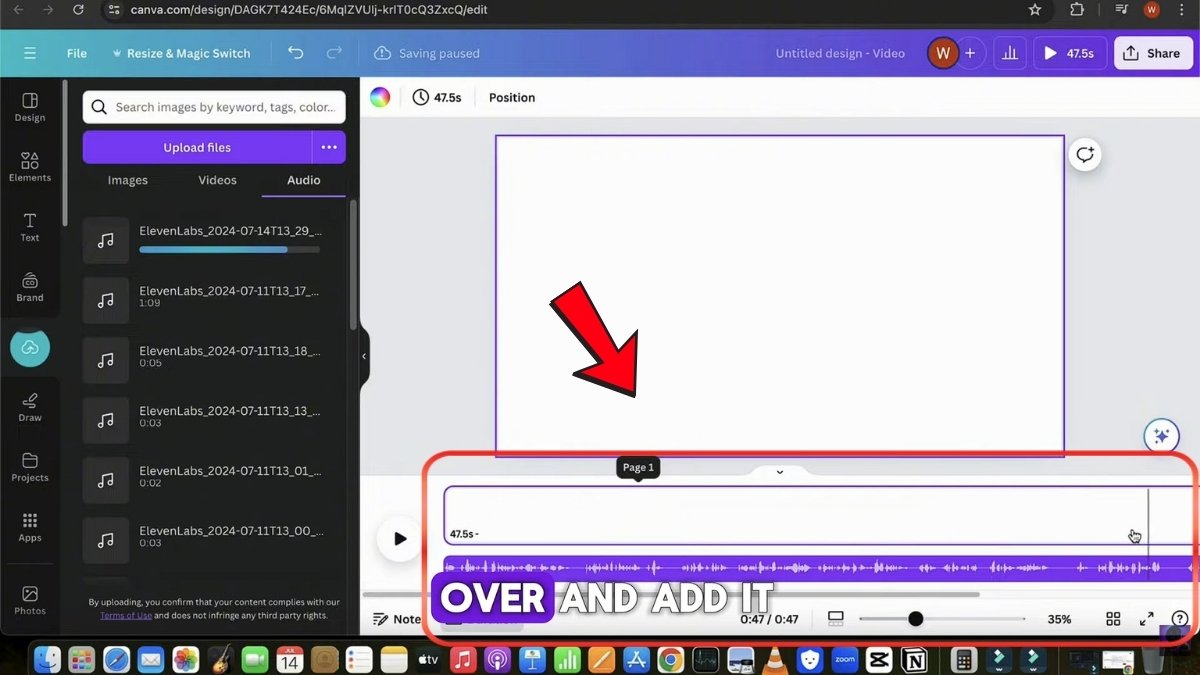Toggle fullscreen presentation mode

(1146, 619)
